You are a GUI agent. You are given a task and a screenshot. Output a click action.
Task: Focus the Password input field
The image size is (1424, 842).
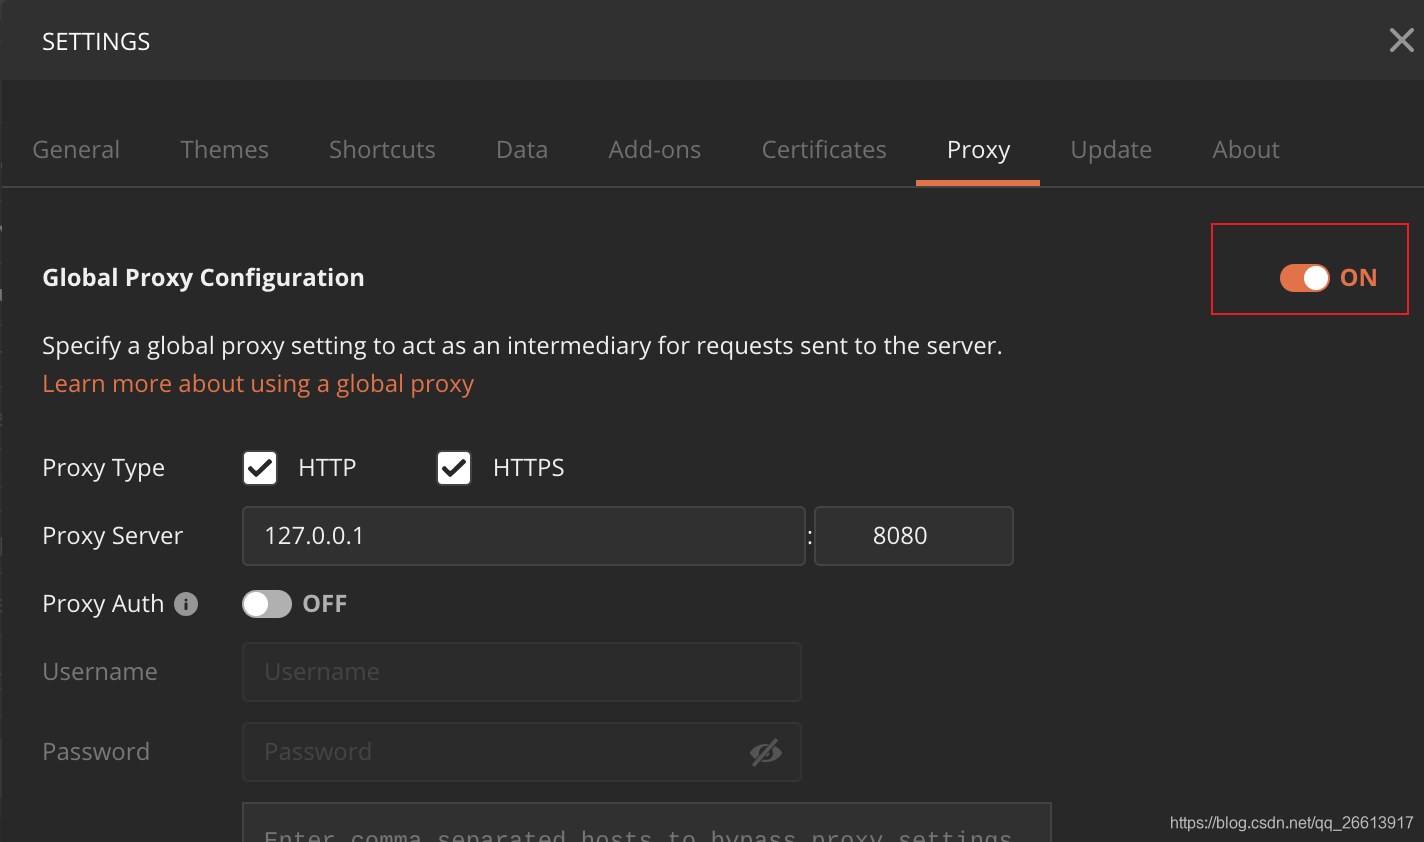(x=522, y=752)
